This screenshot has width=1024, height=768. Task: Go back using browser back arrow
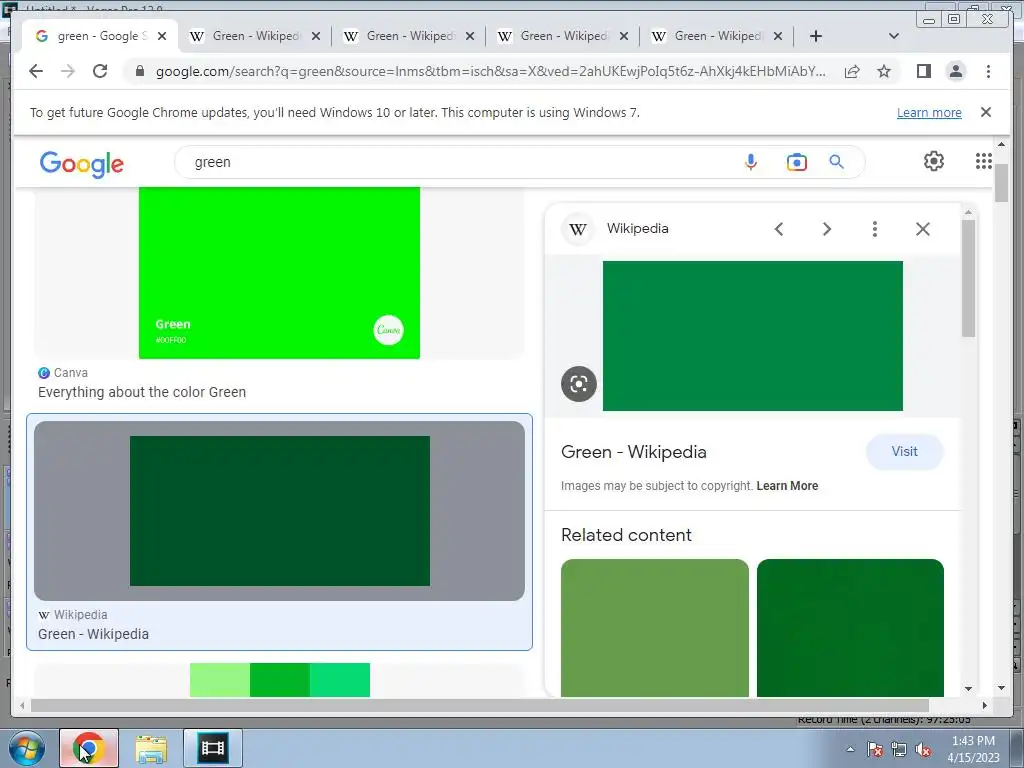36,71
